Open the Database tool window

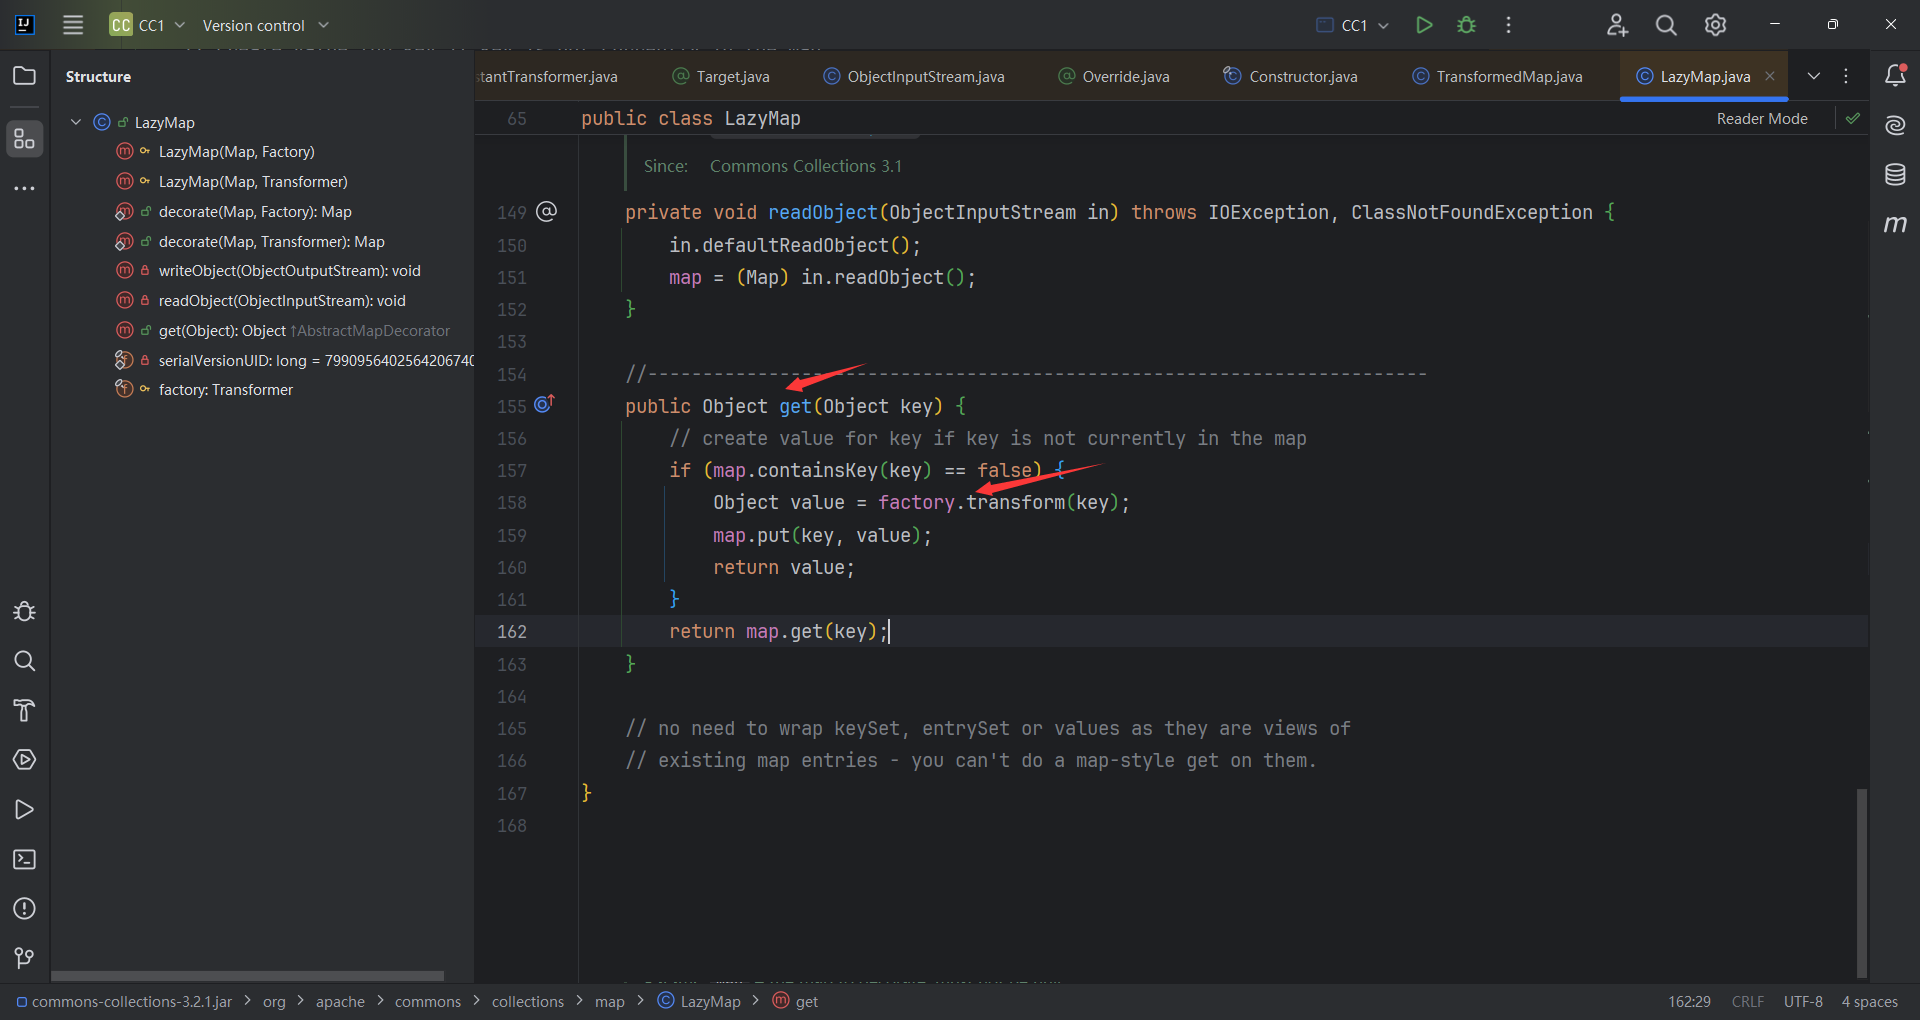pyautogui.click(x=1895, y=175)
